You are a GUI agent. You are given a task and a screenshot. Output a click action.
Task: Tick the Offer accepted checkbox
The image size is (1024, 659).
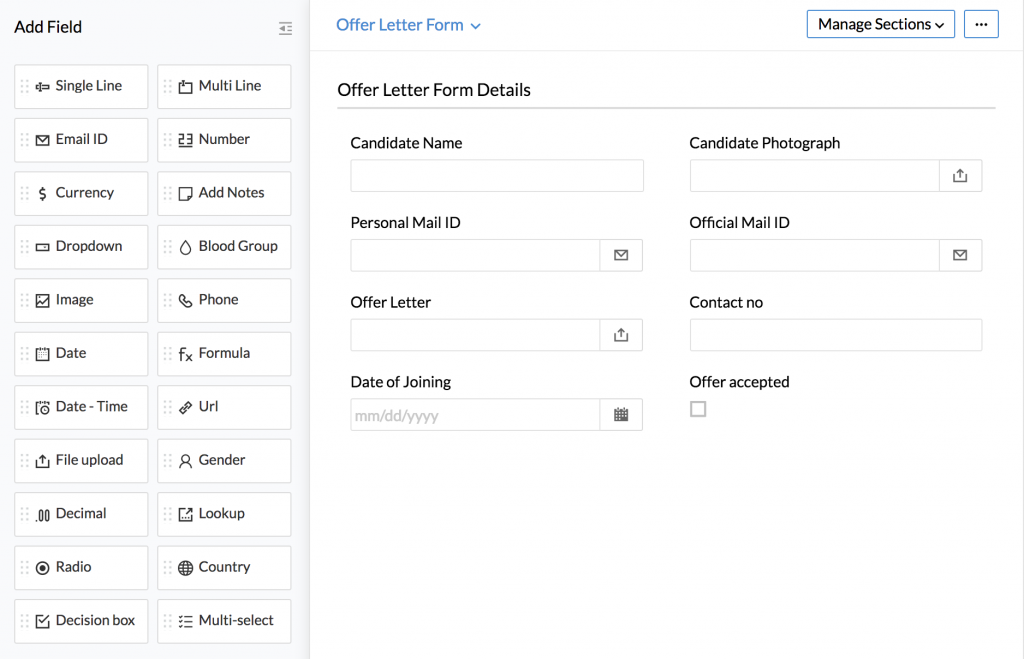pos(698,409)
